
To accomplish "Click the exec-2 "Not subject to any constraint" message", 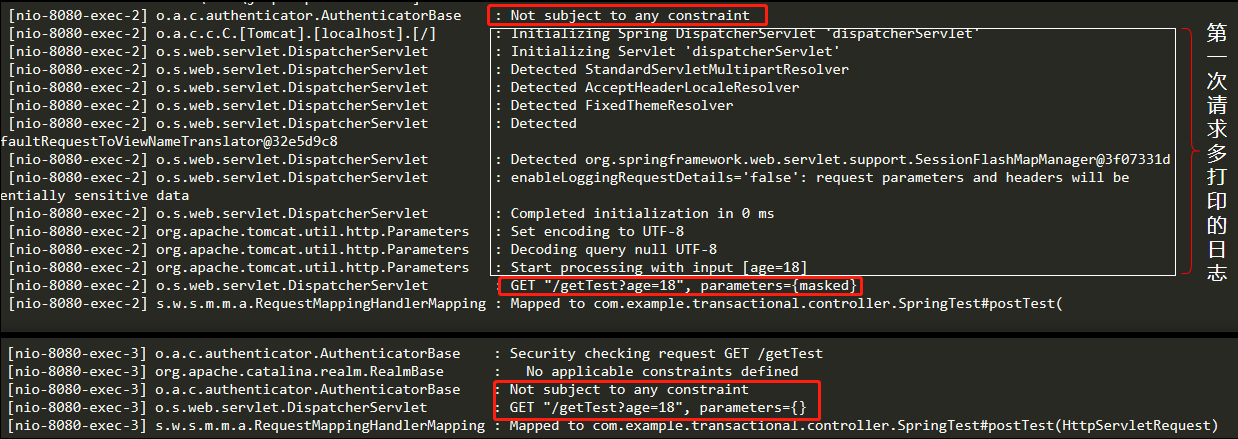I will pos(629,16).
